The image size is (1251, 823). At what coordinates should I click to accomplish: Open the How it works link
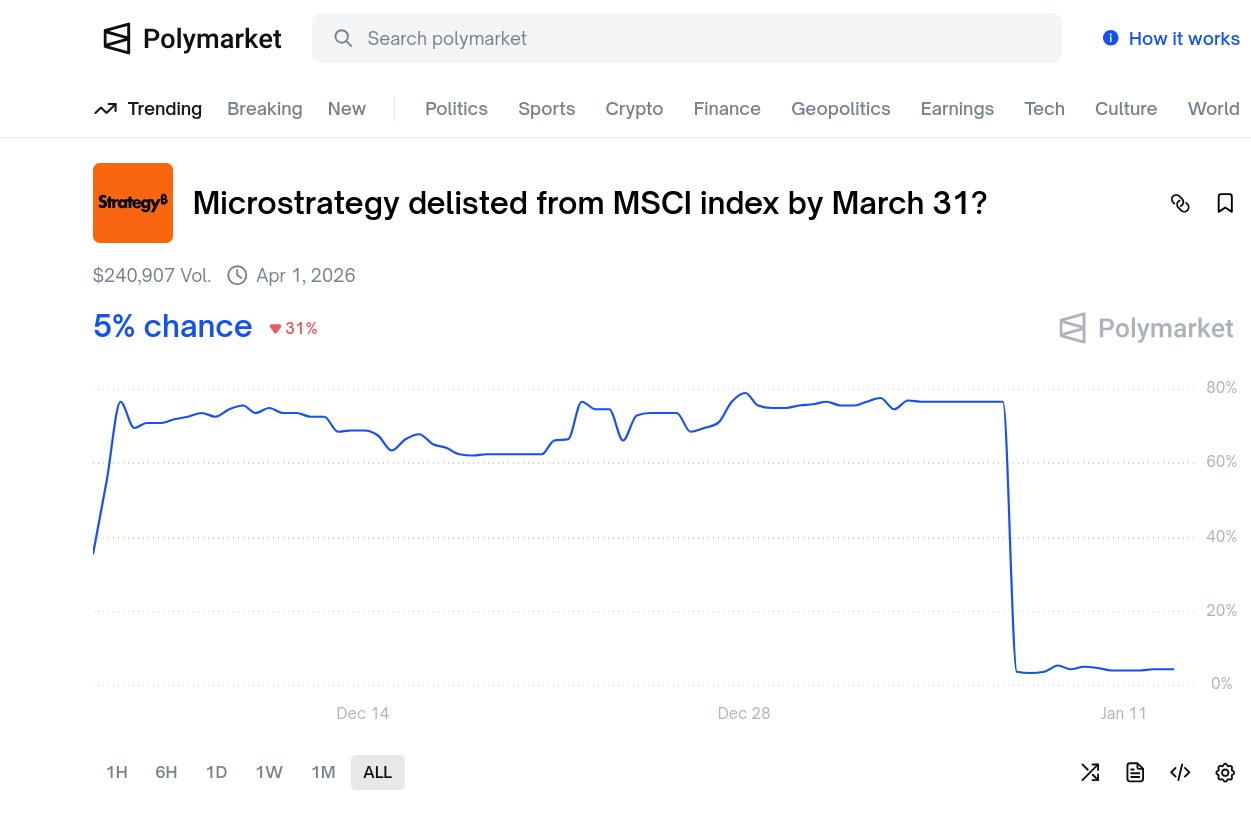[x=1184, y=39]
